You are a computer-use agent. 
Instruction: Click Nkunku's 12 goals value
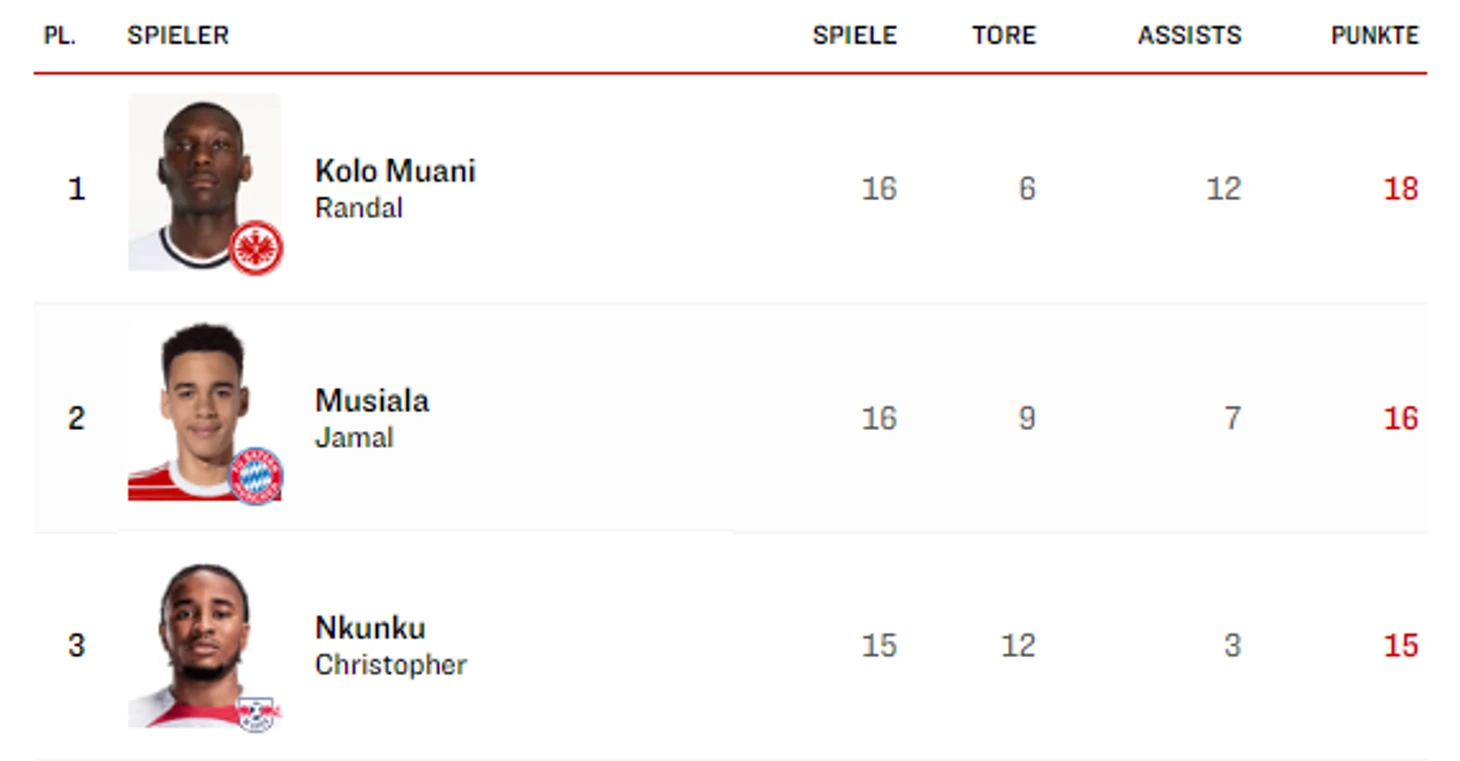coord(1018,646)
